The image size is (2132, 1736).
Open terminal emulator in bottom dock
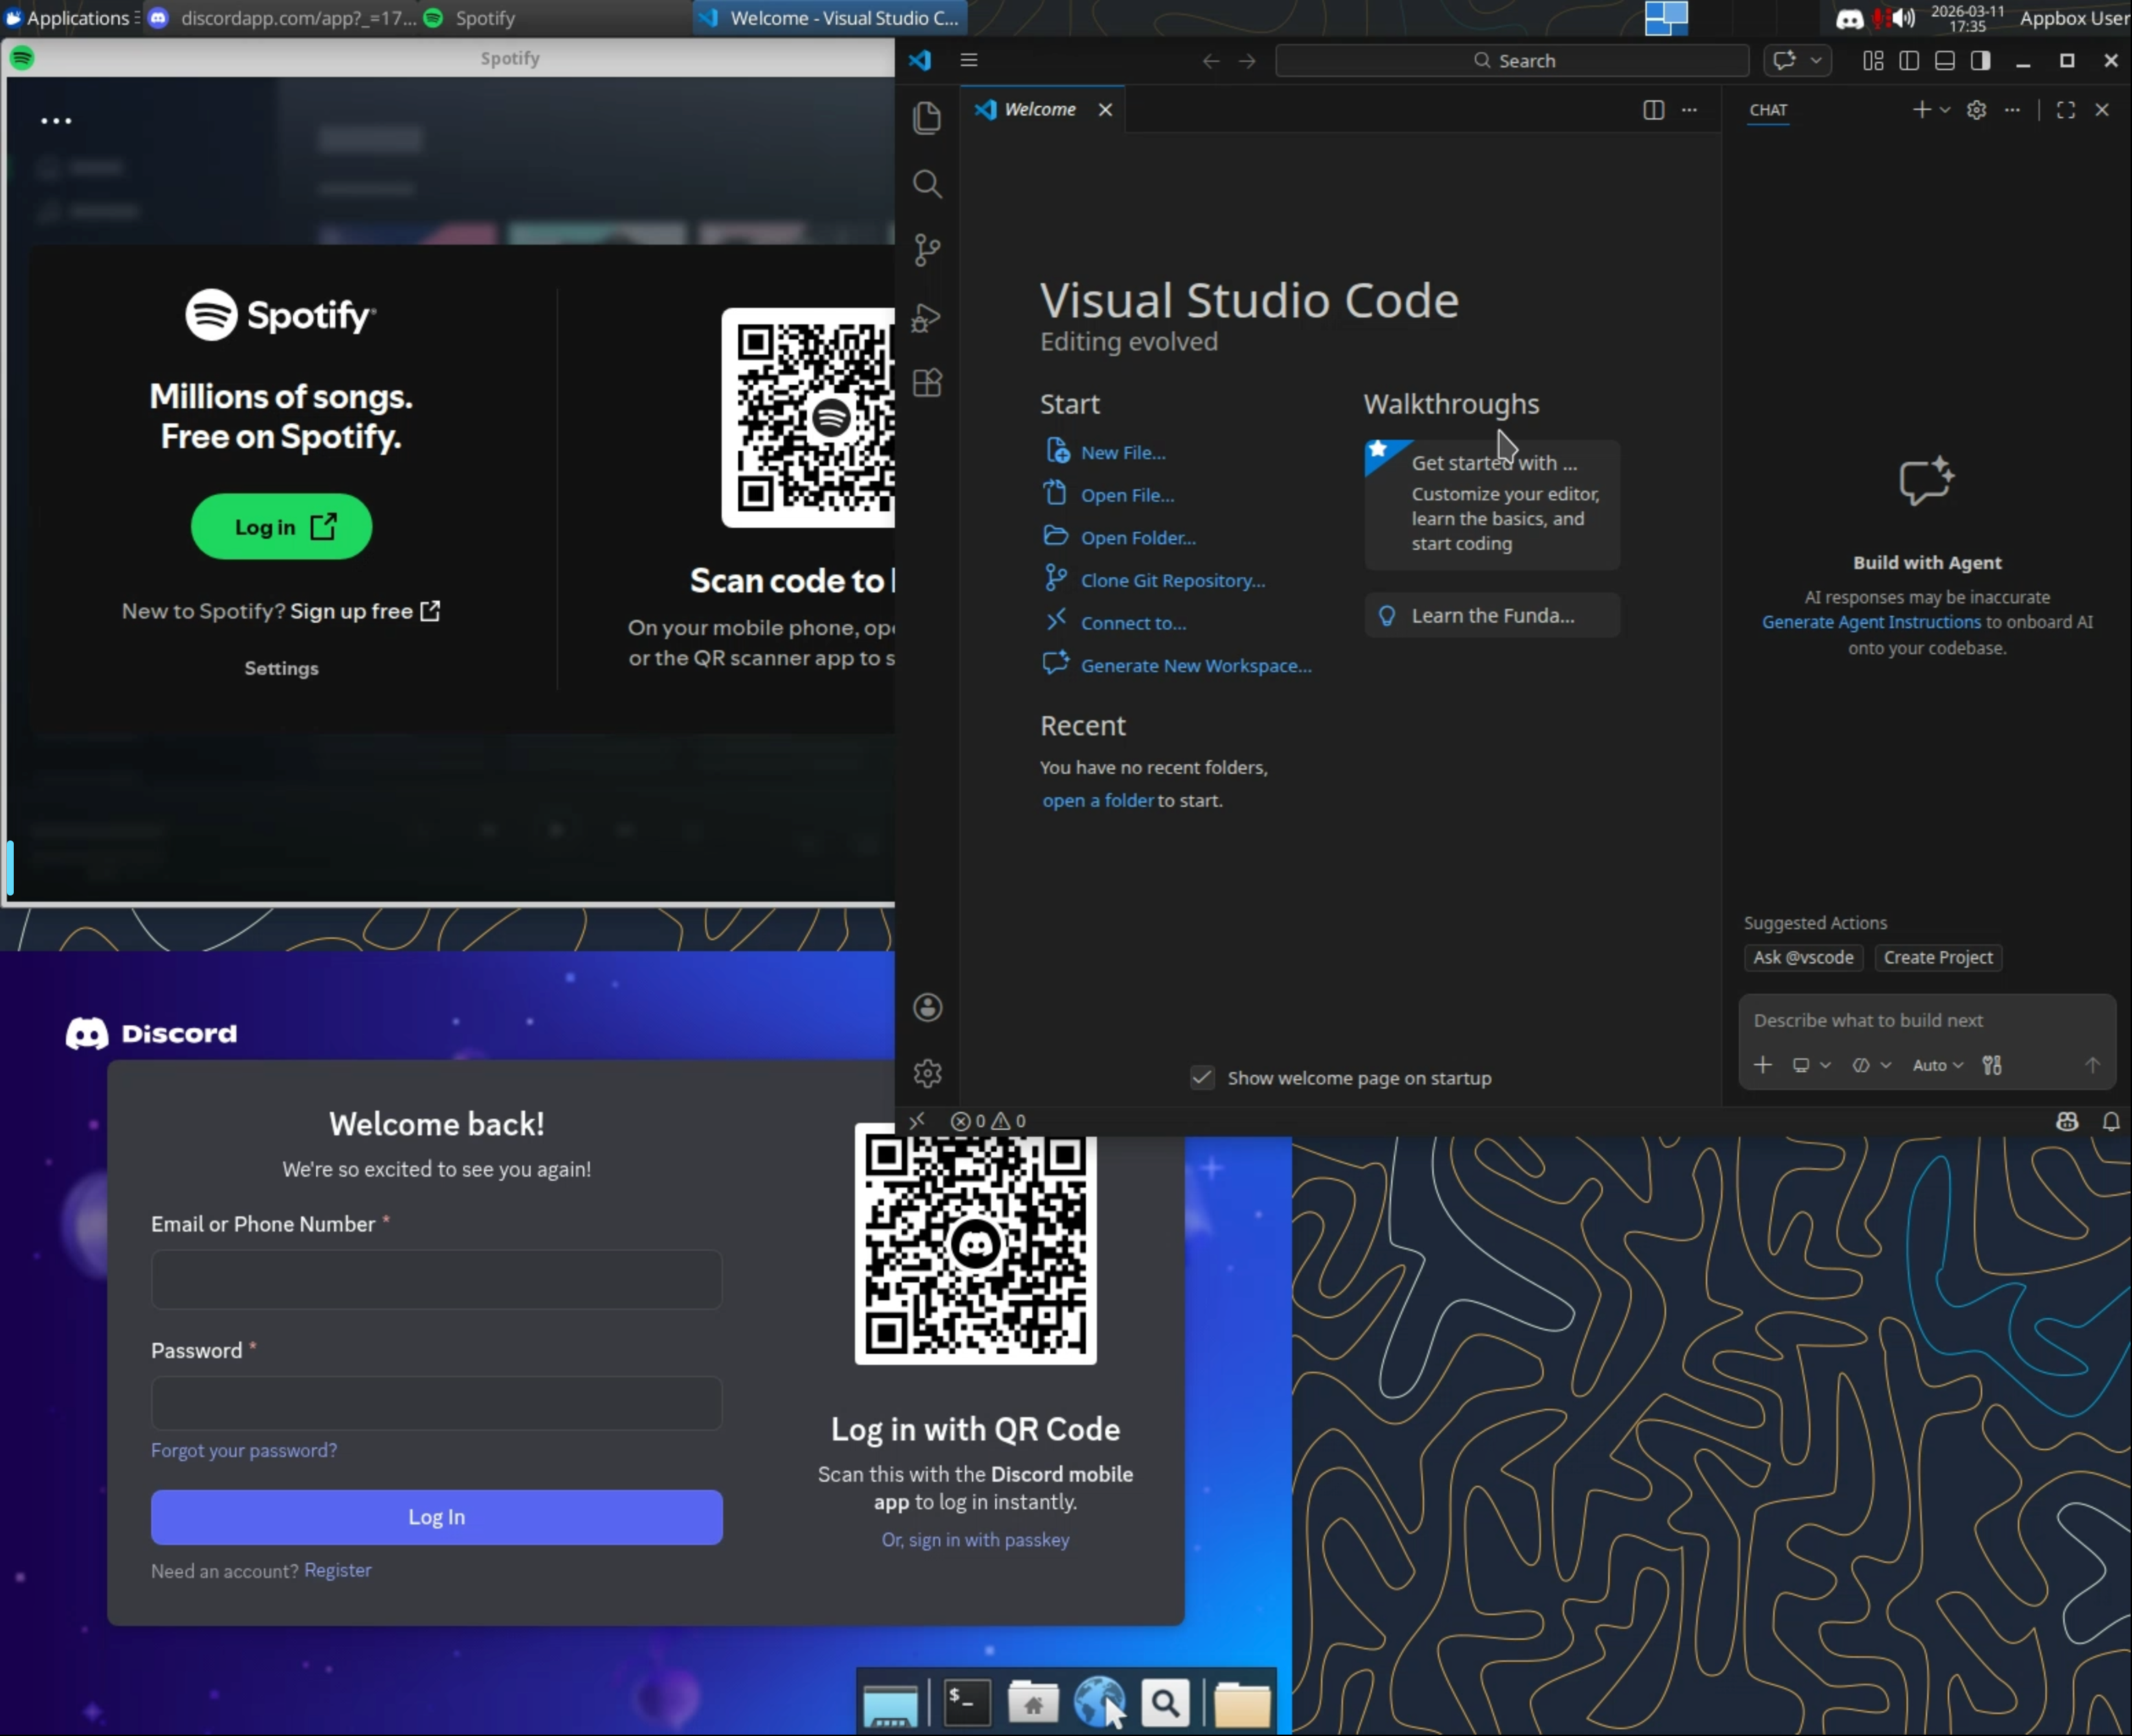tap(967, 1702)
